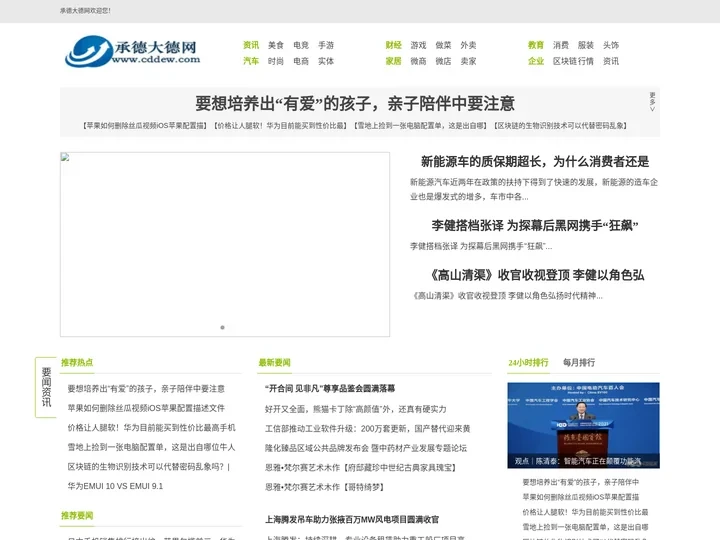The width and height of the screenshot is (720, 540).
Task: Select the 财经 category
Action: tap(394, 45)
